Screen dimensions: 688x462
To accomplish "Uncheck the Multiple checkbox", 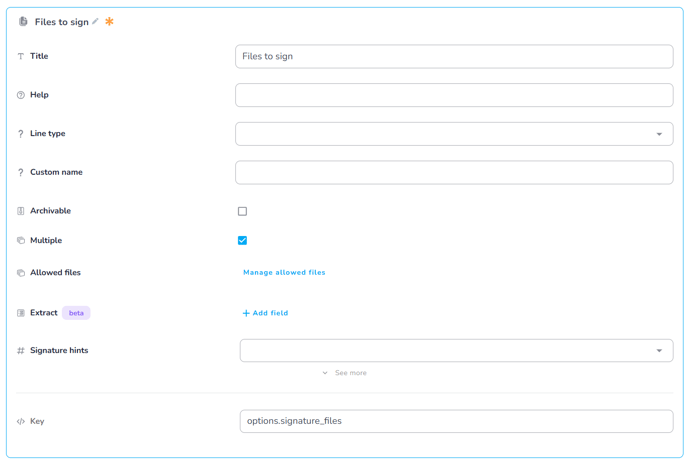I will point(242,241).
